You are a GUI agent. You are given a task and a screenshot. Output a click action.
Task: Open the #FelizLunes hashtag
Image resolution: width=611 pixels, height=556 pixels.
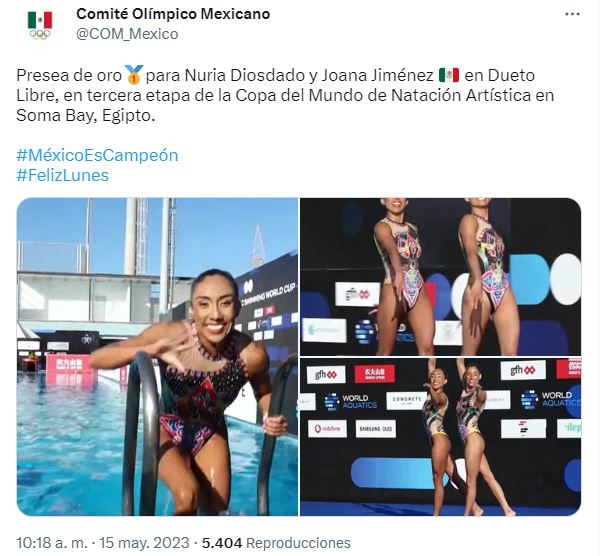(62, 175)
